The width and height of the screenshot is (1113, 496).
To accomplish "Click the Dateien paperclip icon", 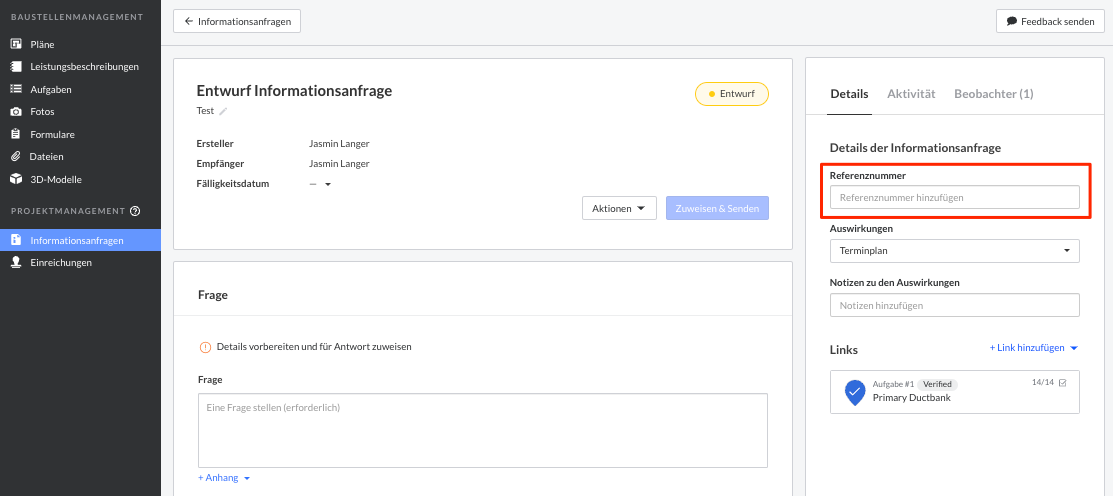I will pos(16,157).
